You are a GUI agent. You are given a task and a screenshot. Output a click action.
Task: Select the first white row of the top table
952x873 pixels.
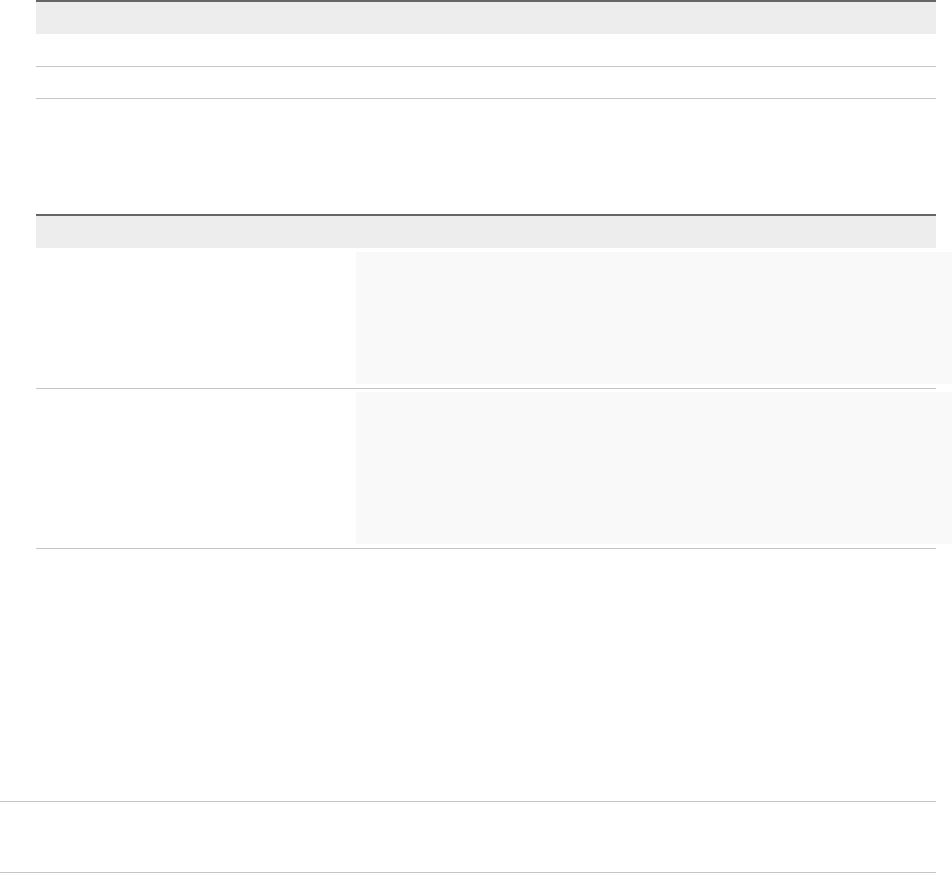click(x=486, y=50)
